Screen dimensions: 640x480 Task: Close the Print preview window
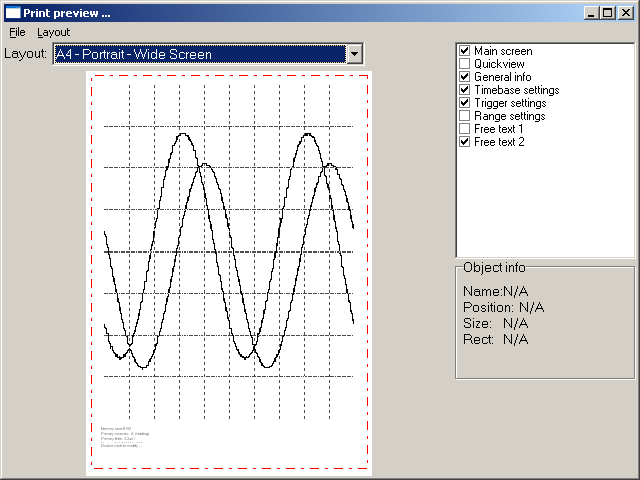click(626, 12)
